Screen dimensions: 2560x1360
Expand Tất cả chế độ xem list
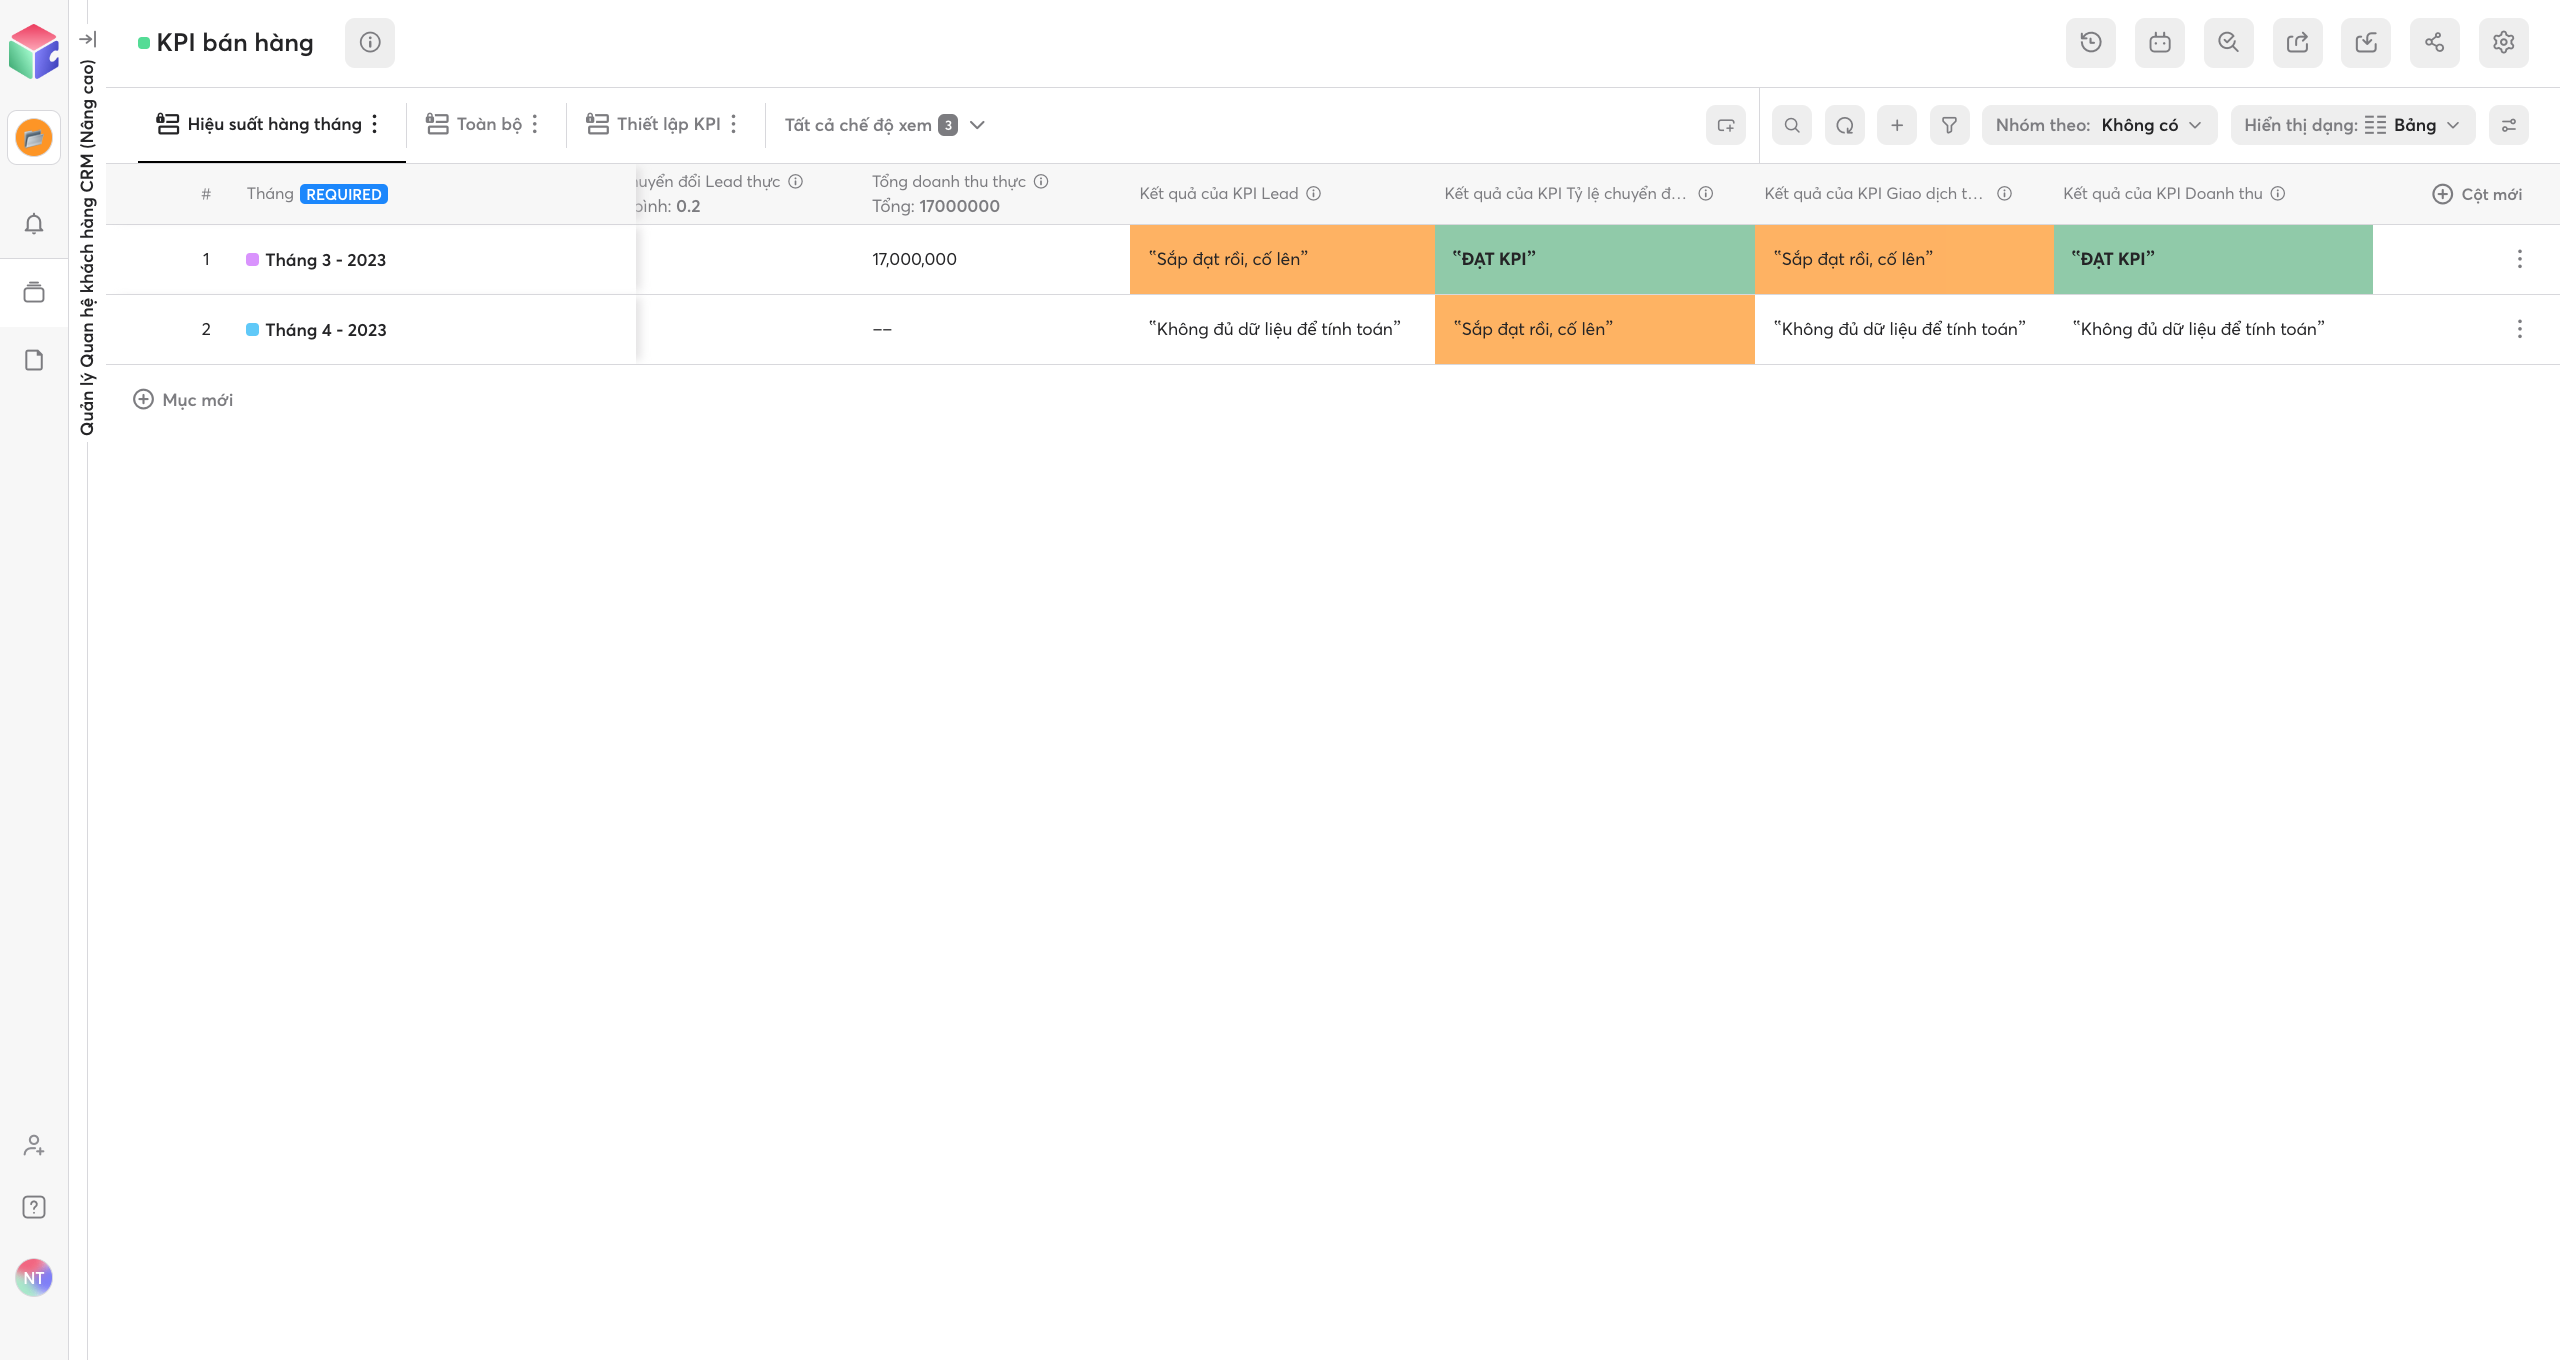pyautogui.click(x=885, y=125)
